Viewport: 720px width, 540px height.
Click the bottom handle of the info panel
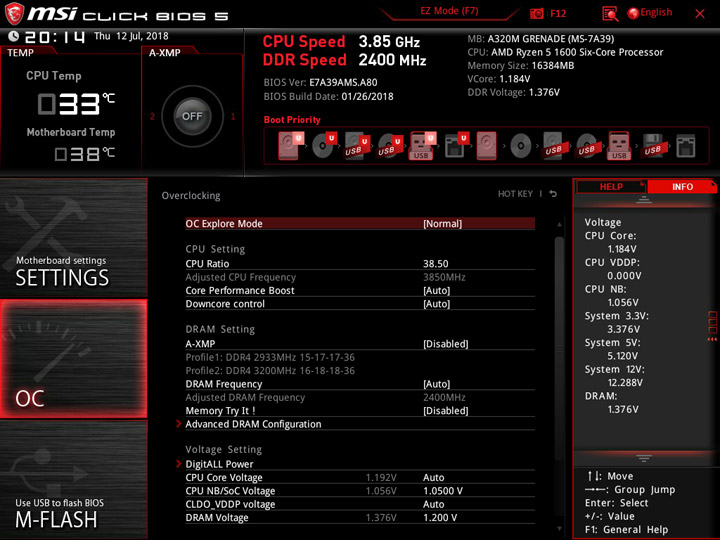[644, 458]
